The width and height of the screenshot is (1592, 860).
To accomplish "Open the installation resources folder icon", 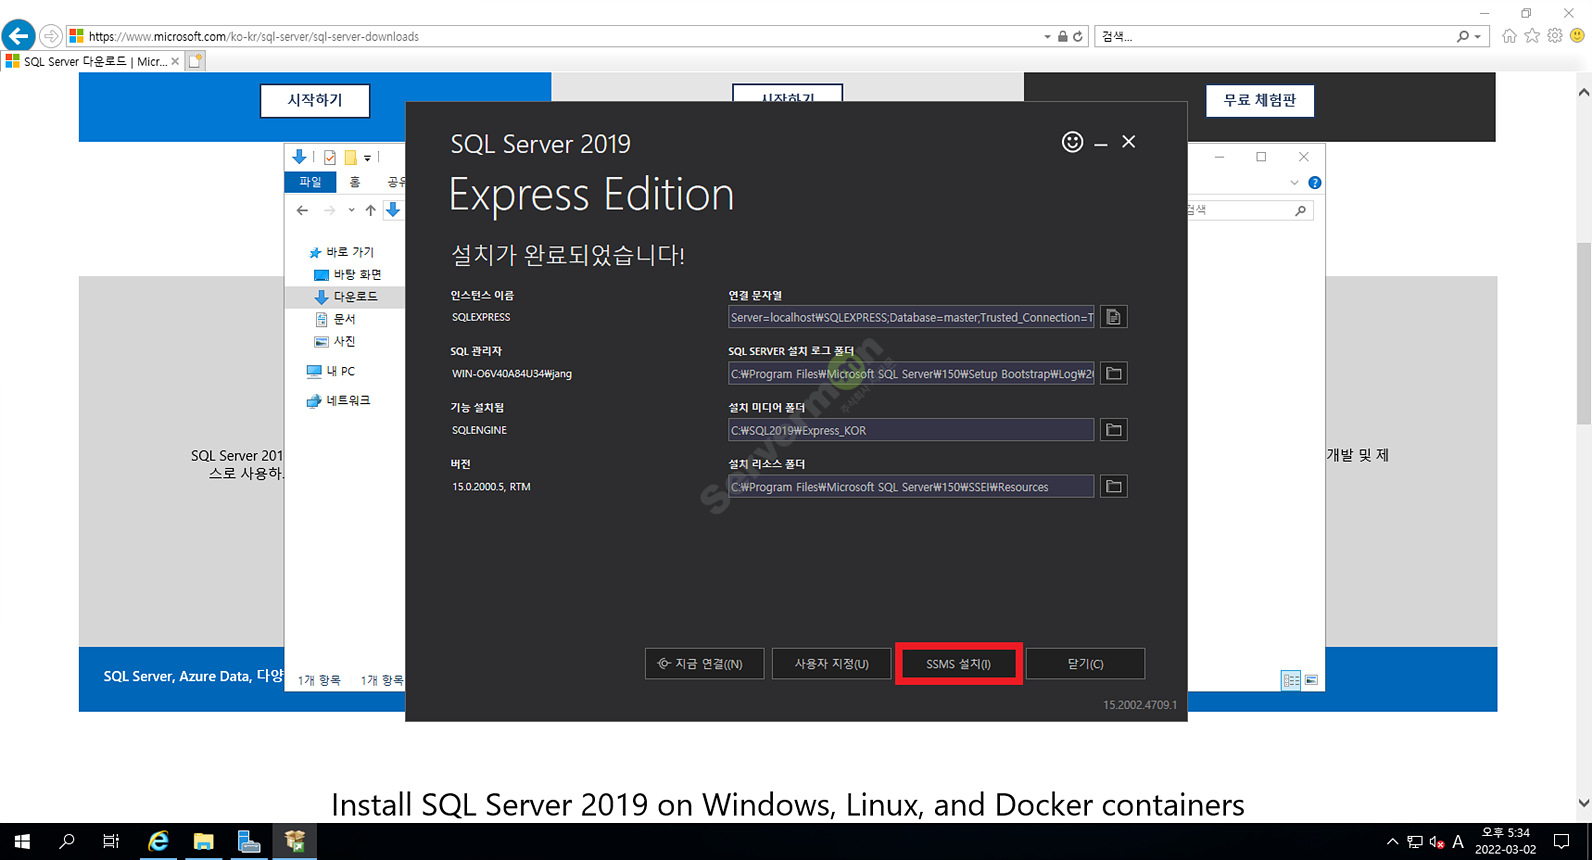I will [1113, 486].
